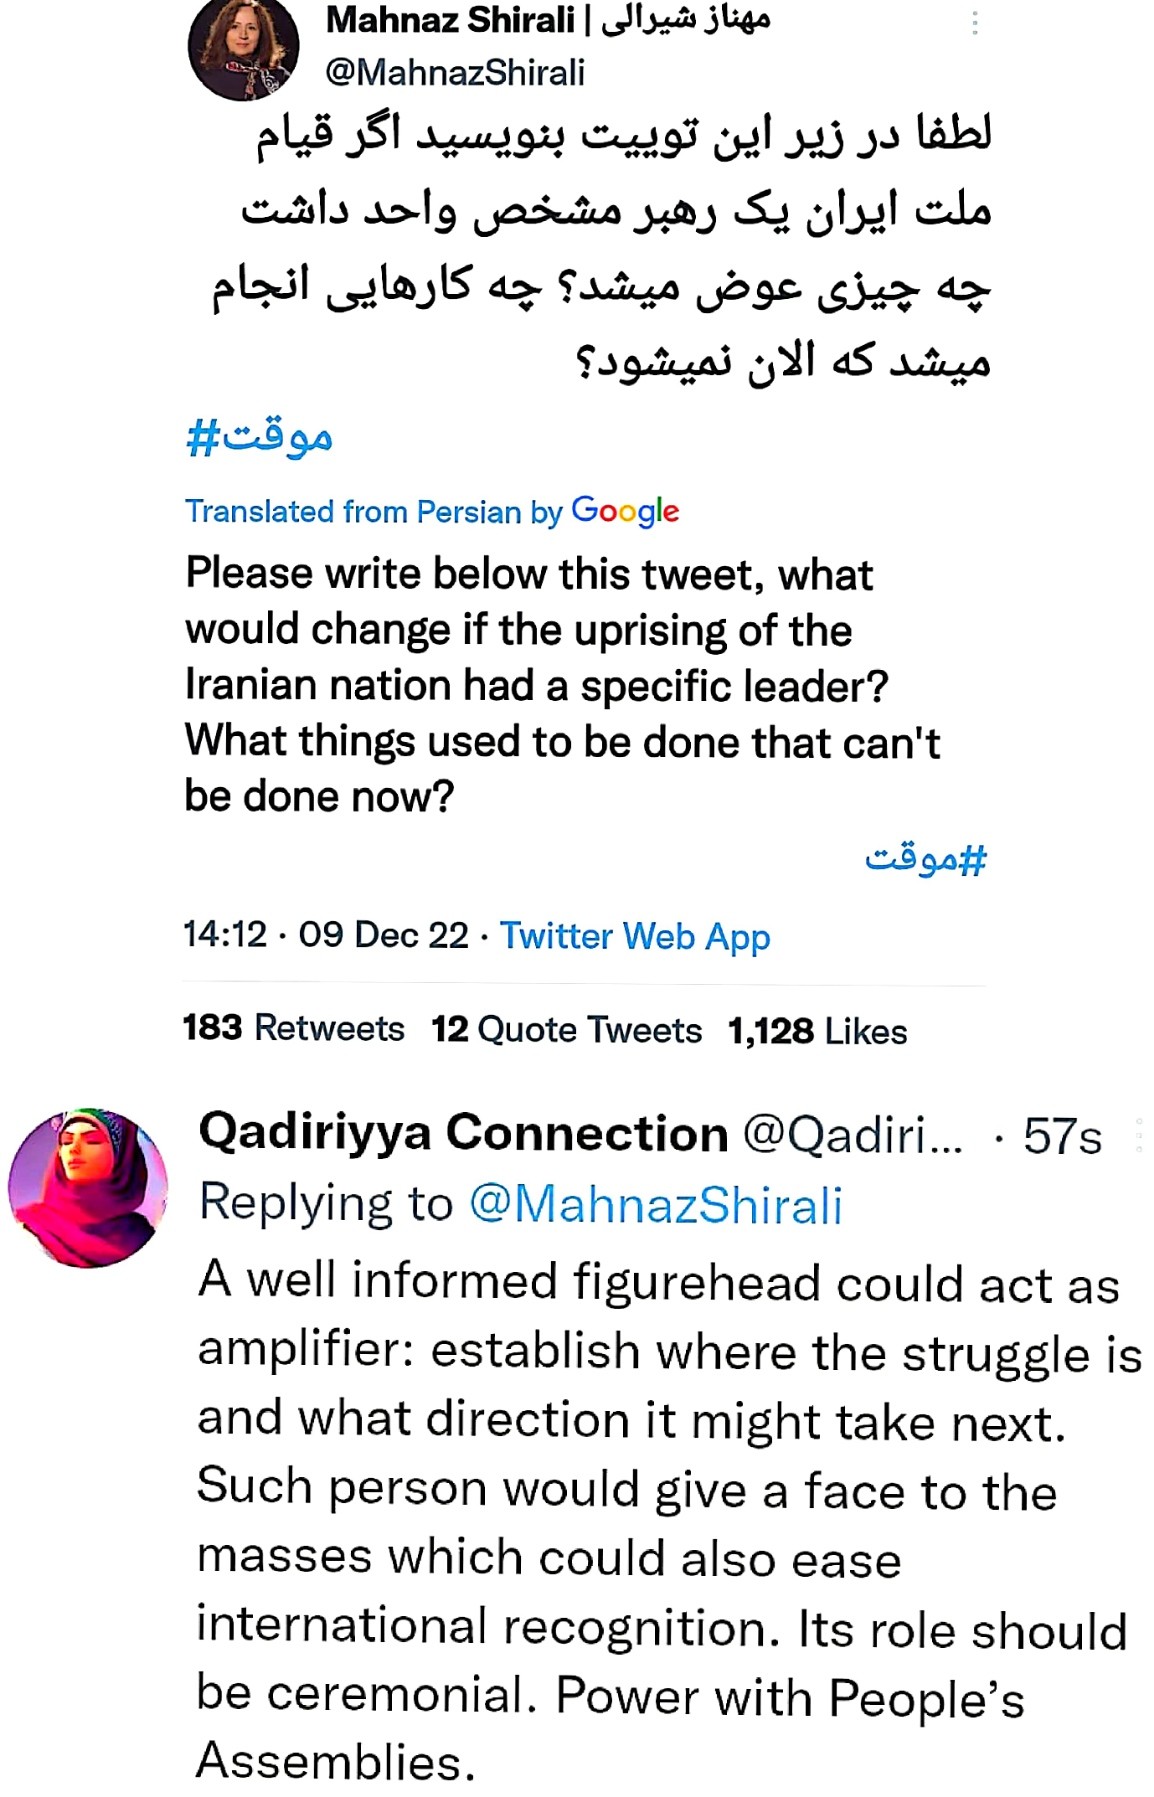Screen dimensions: 1154x1797
Task: Open the hashtag below the translated text
Action: coord(926,858)
